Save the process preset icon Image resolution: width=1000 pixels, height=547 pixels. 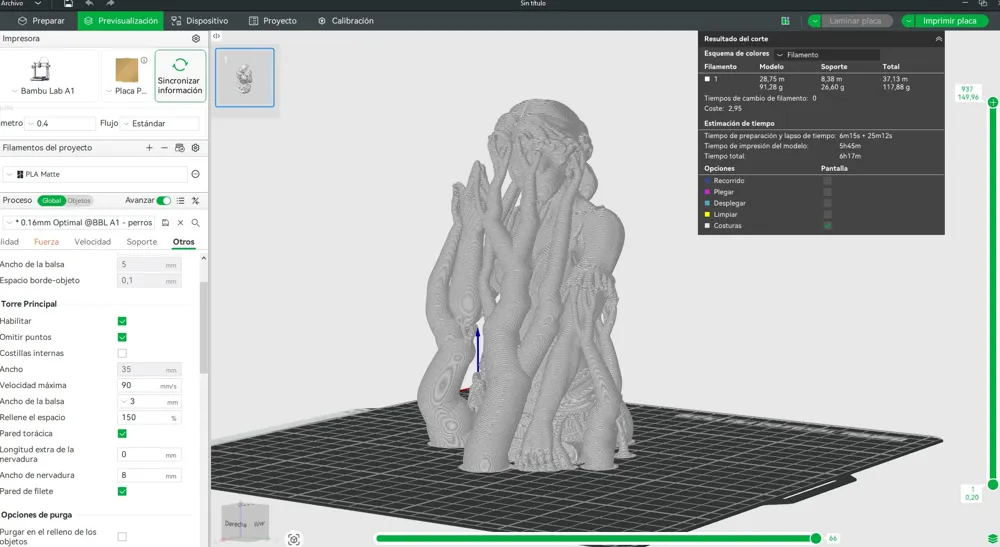point(165,222)
